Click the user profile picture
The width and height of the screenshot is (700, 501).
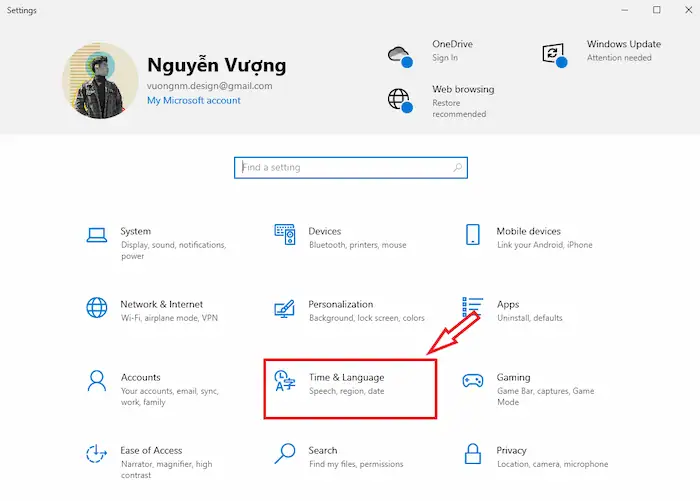pos(100,80)
